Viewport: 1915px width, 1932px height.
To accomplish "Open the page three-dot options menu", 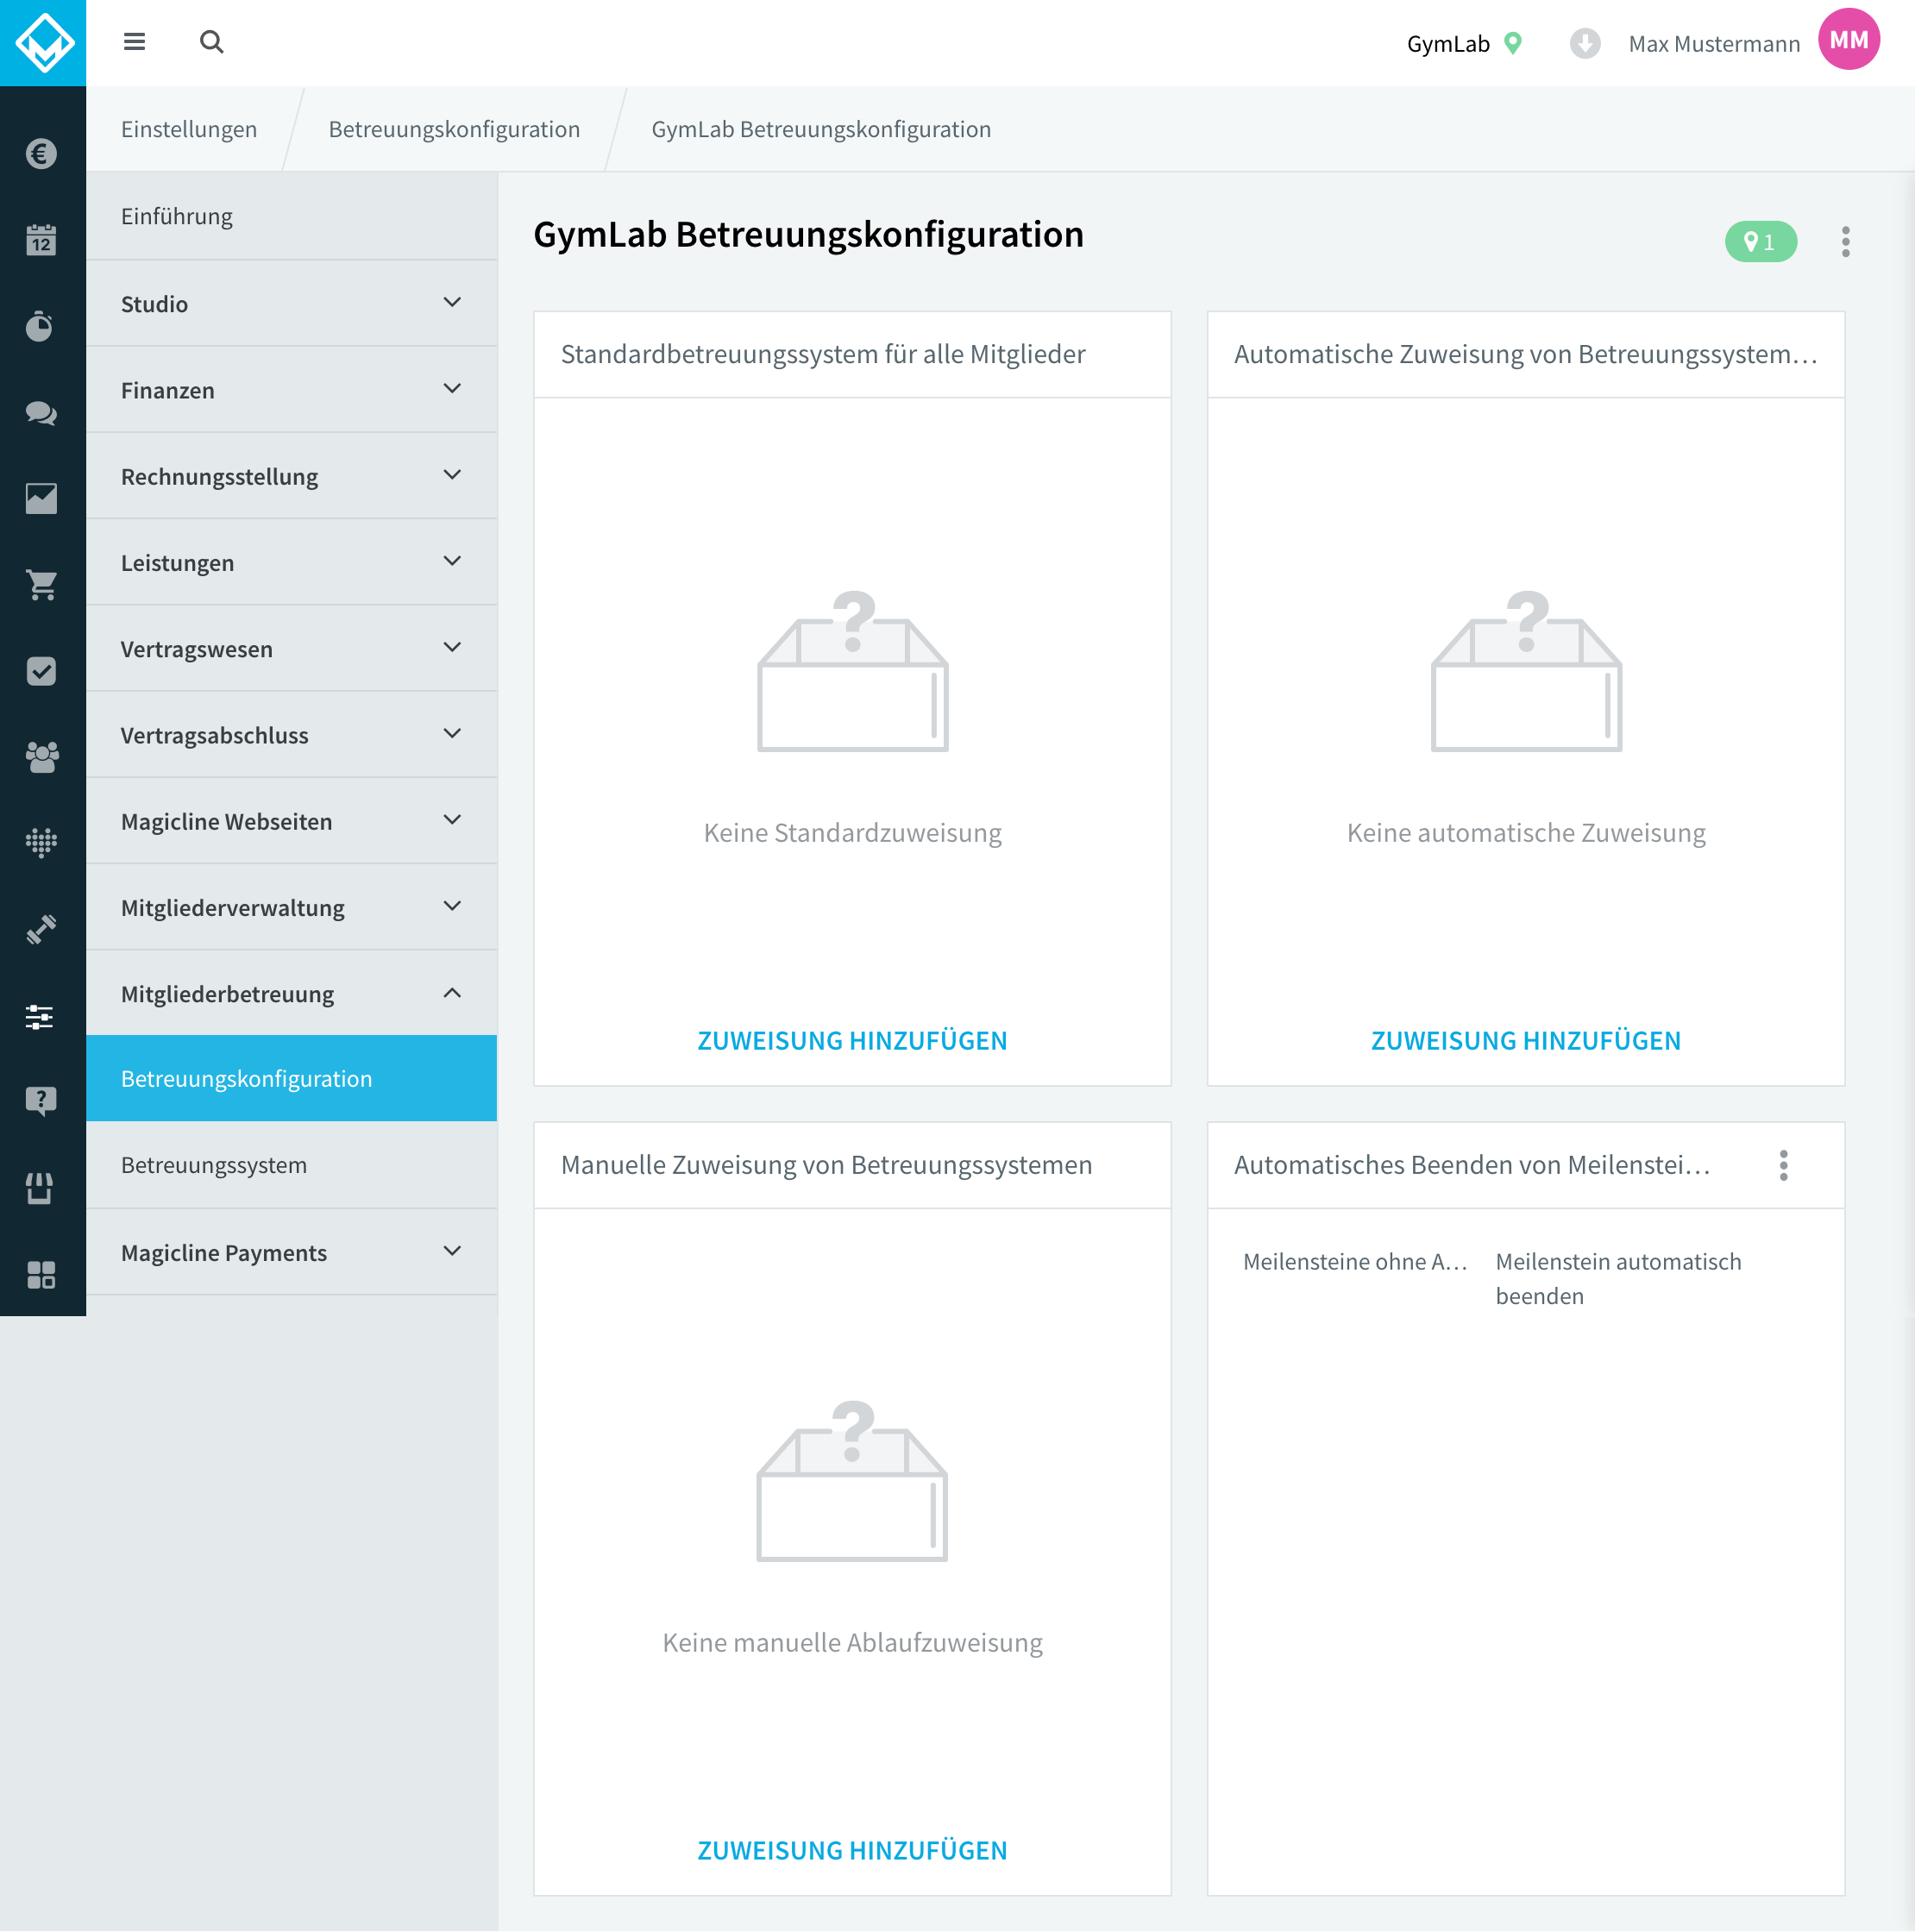I will (1845, 241).
